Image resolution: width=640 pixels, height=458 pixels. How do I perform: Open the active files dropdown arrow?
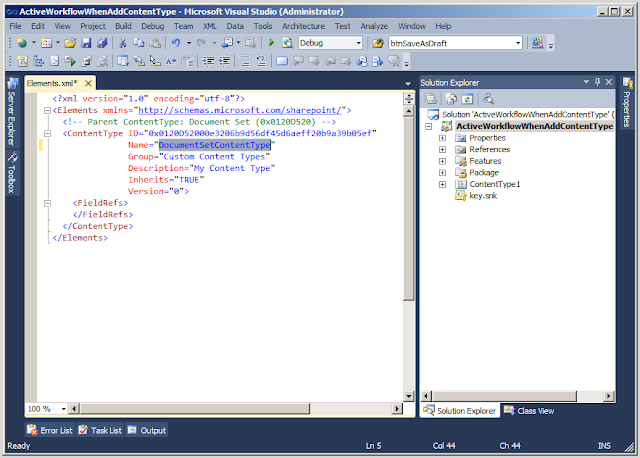(408, 84)
